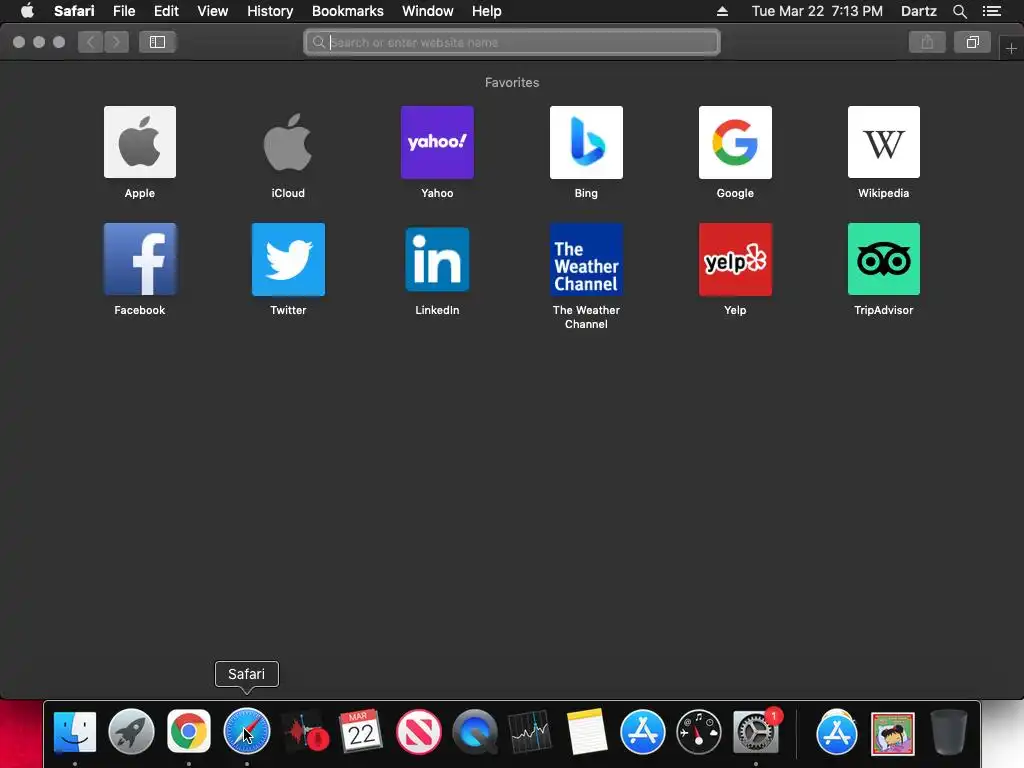Open App Store from the Dock
1024x768 pixels.
[643, 731]
